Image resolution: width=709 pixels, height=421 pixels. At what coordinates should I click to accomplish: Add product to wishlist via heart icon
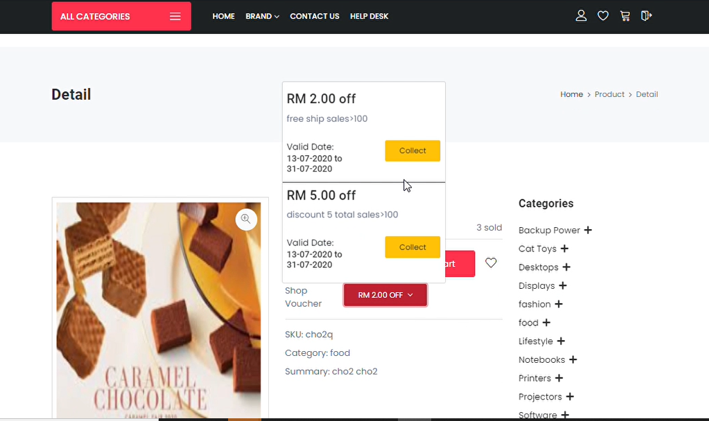[491, 262]
